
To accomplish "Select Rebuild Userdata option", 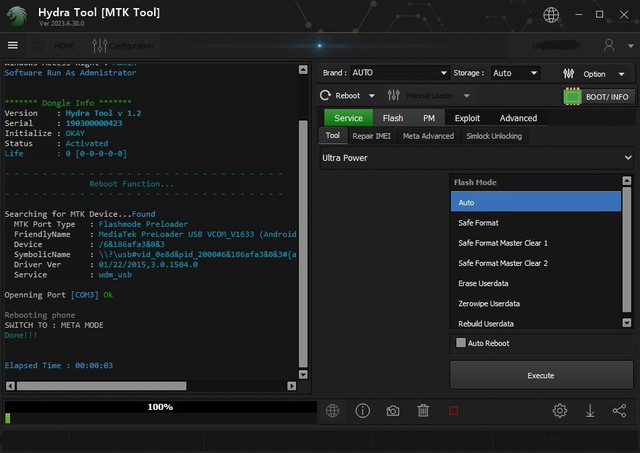I will pos(536,323).
